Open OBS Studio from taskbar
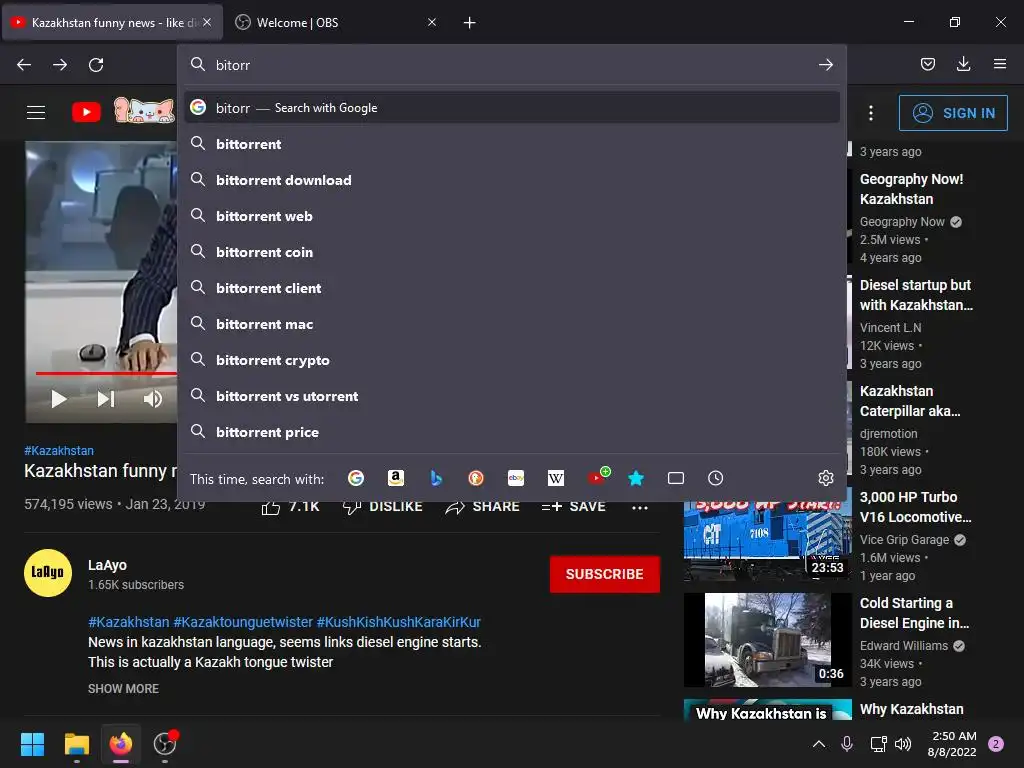Screen dimensions: 1024x768 tap(165, 744)
